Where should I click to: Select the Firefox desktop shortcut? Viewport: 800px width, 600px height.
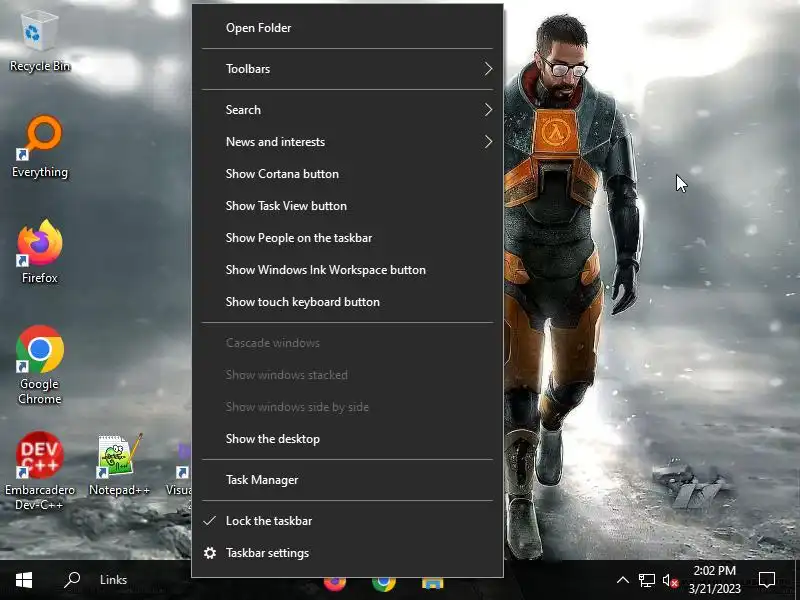coord(40,253)
